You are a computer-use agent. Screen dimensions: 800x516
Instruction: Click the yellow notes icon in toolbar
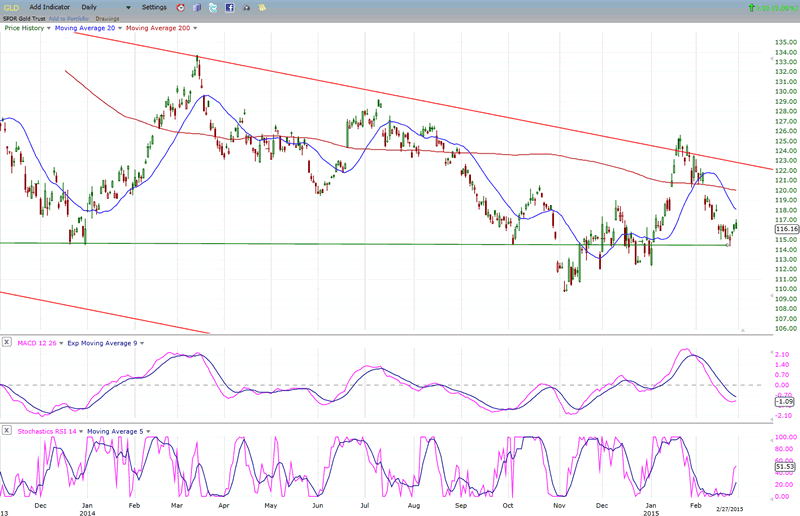259,7
